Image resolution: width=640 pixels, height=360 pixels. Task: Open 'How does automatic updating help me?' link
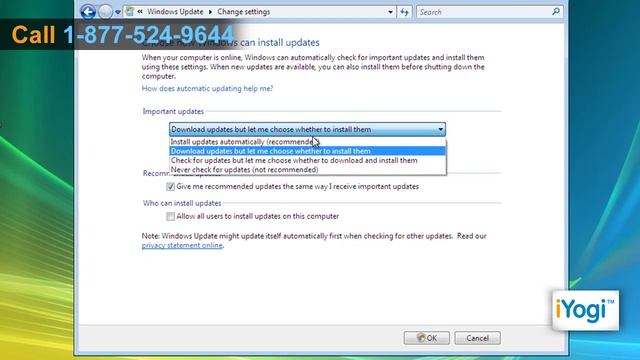[x=207, y=88]
